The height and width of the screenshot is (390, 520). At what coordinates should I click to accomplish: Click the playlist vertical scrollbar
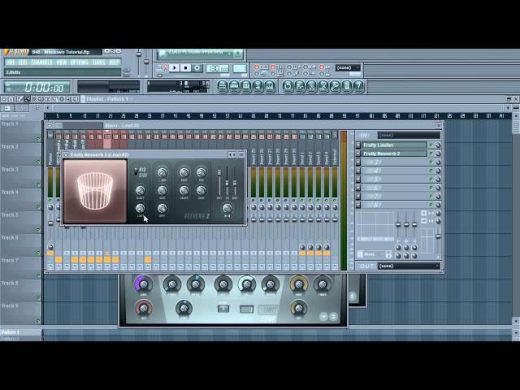coord(516,218)
